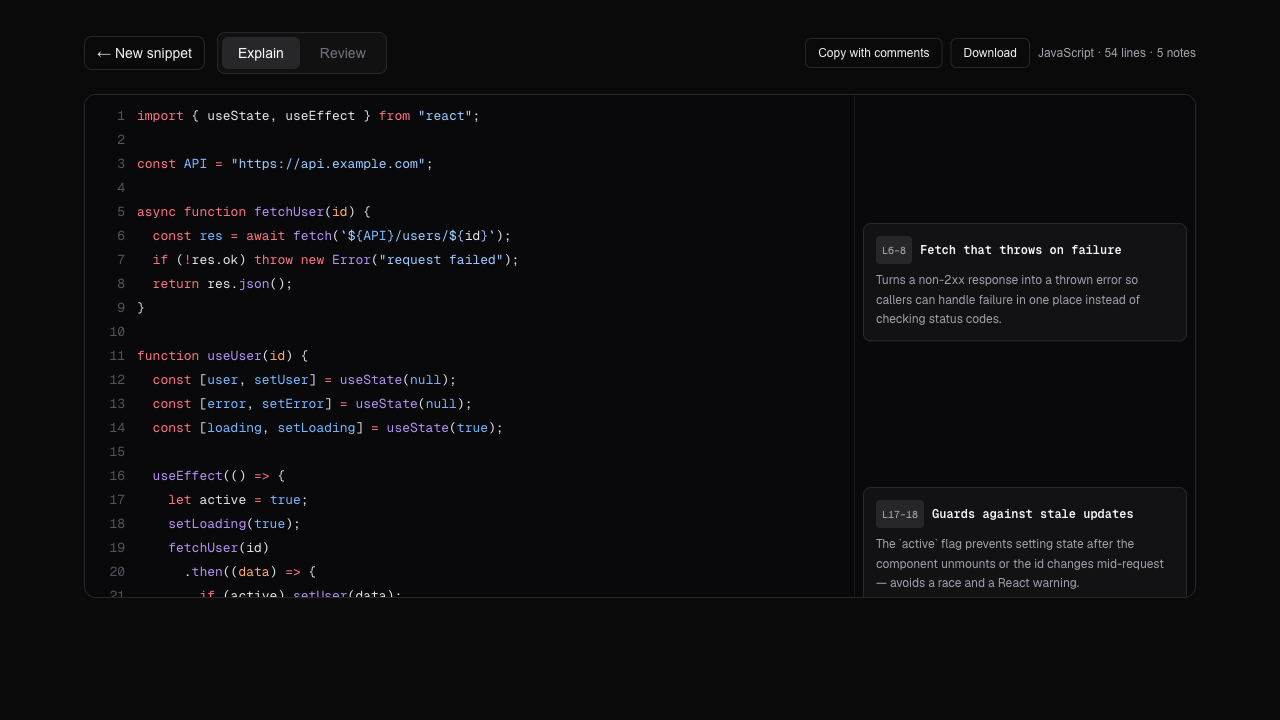Click the 'active flag prevents' note description
Image resolution: width=1280 pixels, height=720 pixels.
[1020, 564]
